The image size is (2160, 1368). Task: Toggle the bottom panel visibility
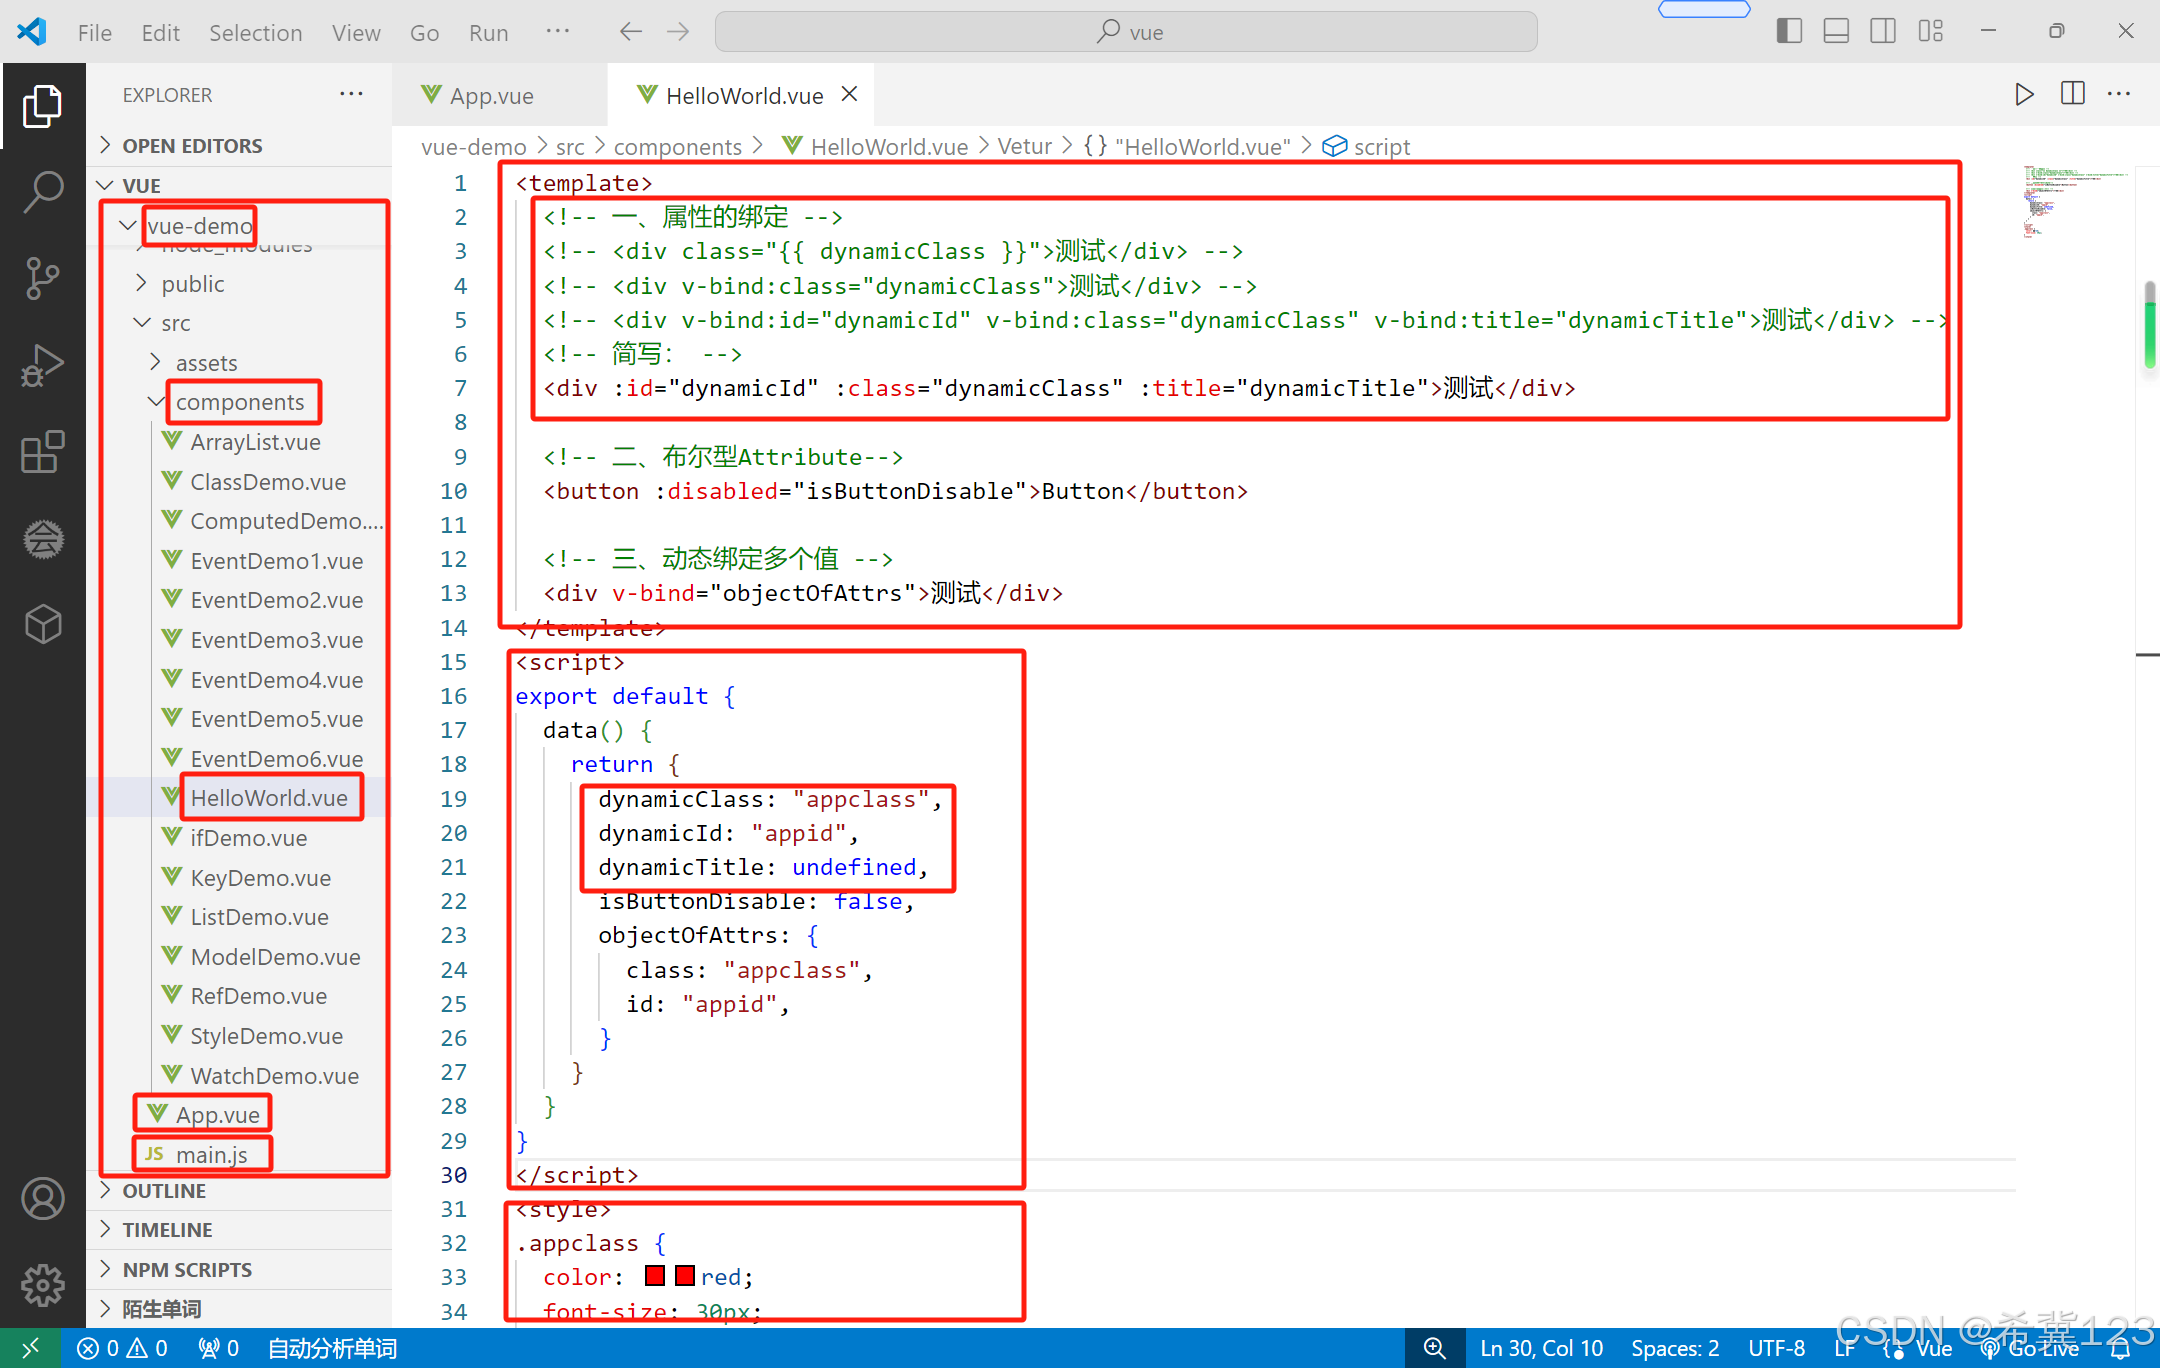click(1836, 32)
